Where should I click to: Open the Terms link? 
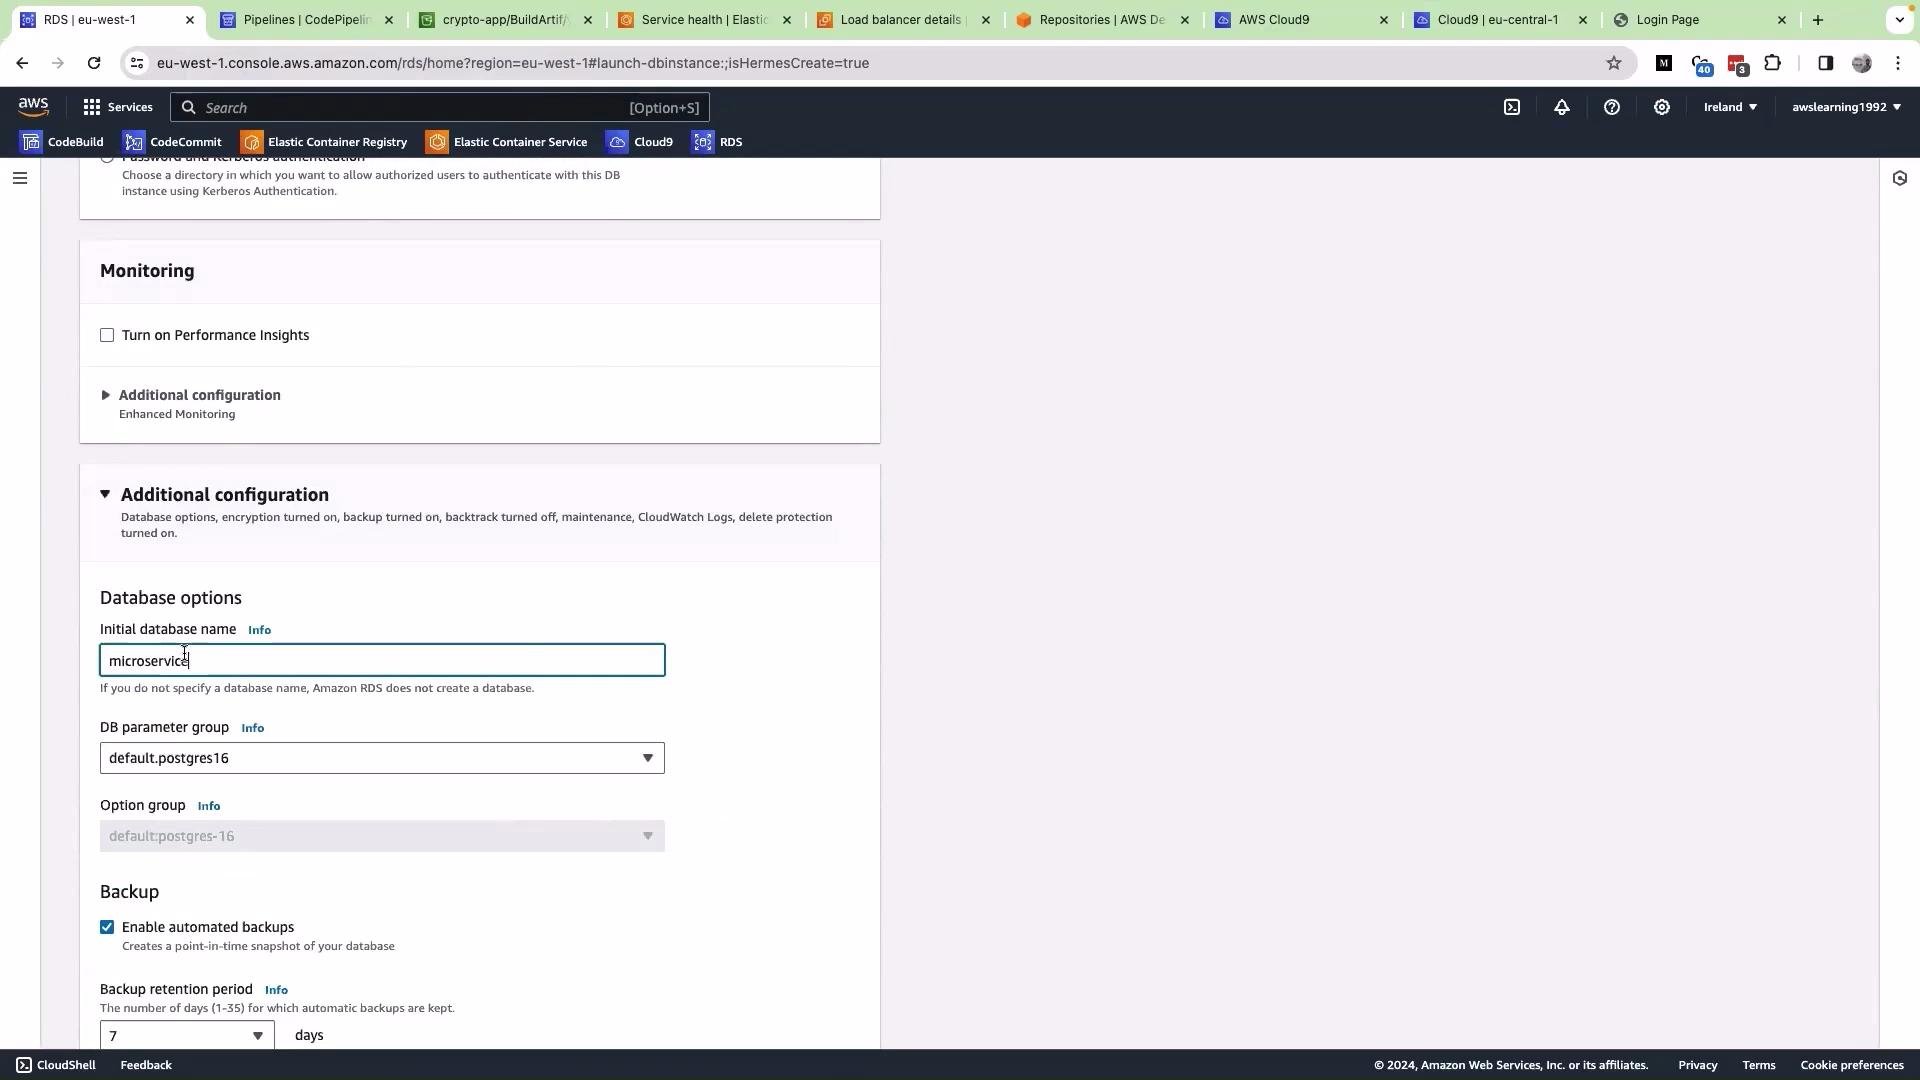point(1759,1065)
